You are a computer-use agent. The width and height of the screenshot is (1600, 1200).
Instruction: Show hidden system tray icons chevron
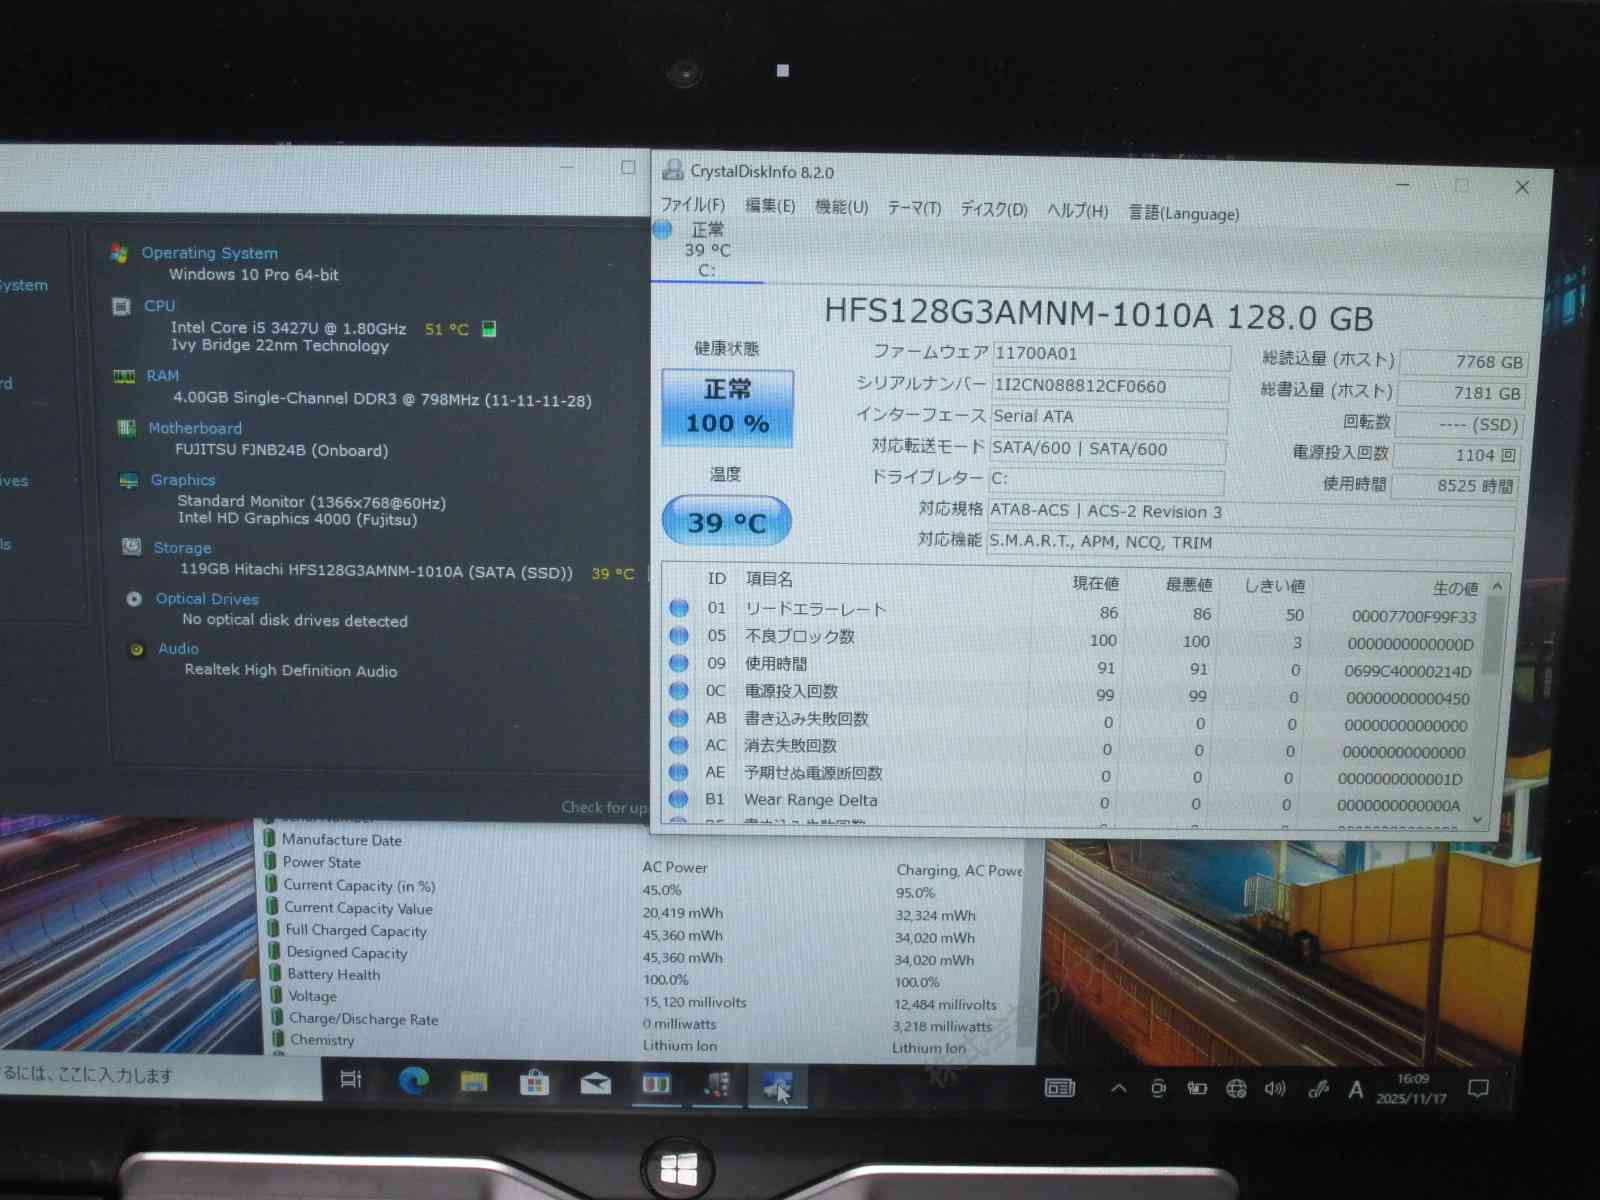(x=1118, y=1088)
